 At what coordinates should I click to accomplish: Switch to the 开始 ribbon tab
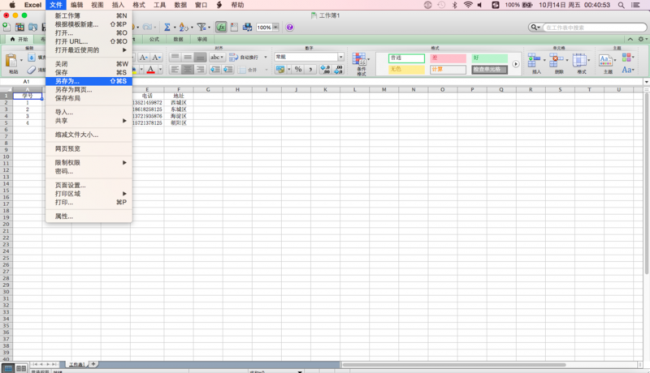coord(19,39)
